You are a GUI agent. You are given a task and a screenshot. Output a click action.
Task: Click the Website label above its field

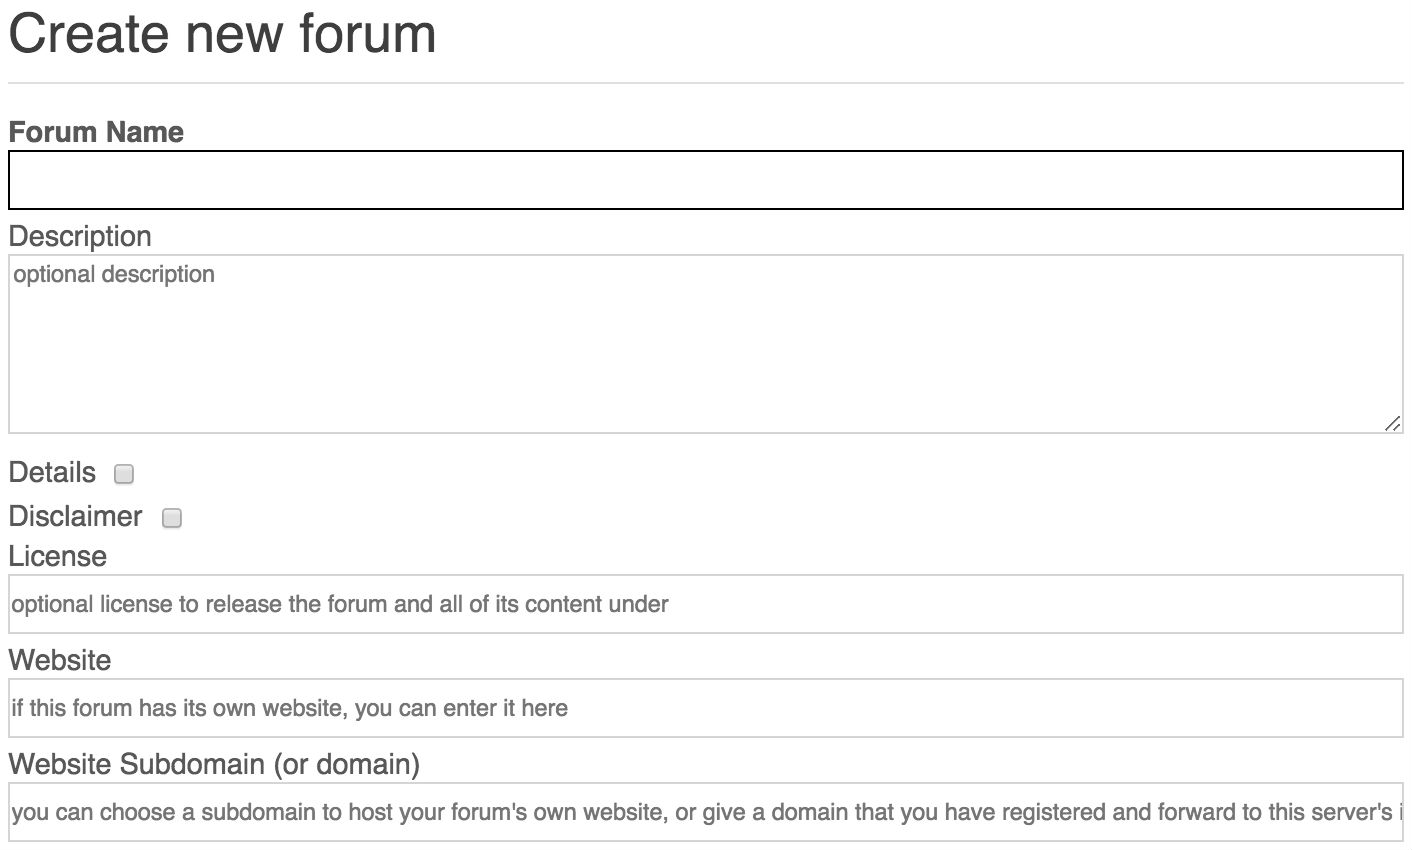(x=59, y=660)
